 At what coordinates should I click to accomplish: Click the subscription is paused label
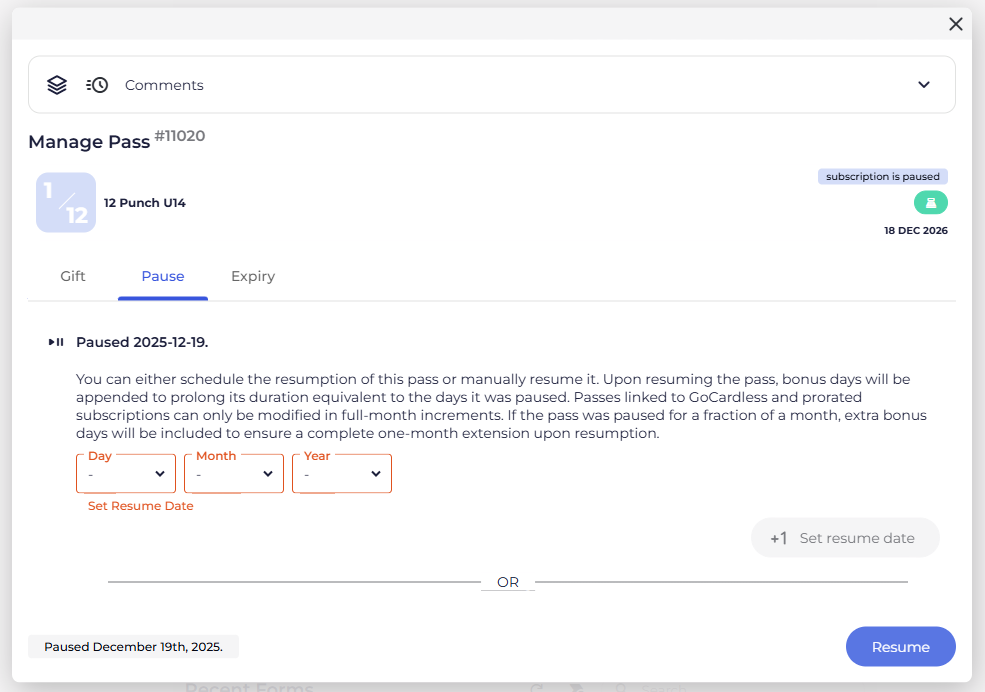(882, 177)
